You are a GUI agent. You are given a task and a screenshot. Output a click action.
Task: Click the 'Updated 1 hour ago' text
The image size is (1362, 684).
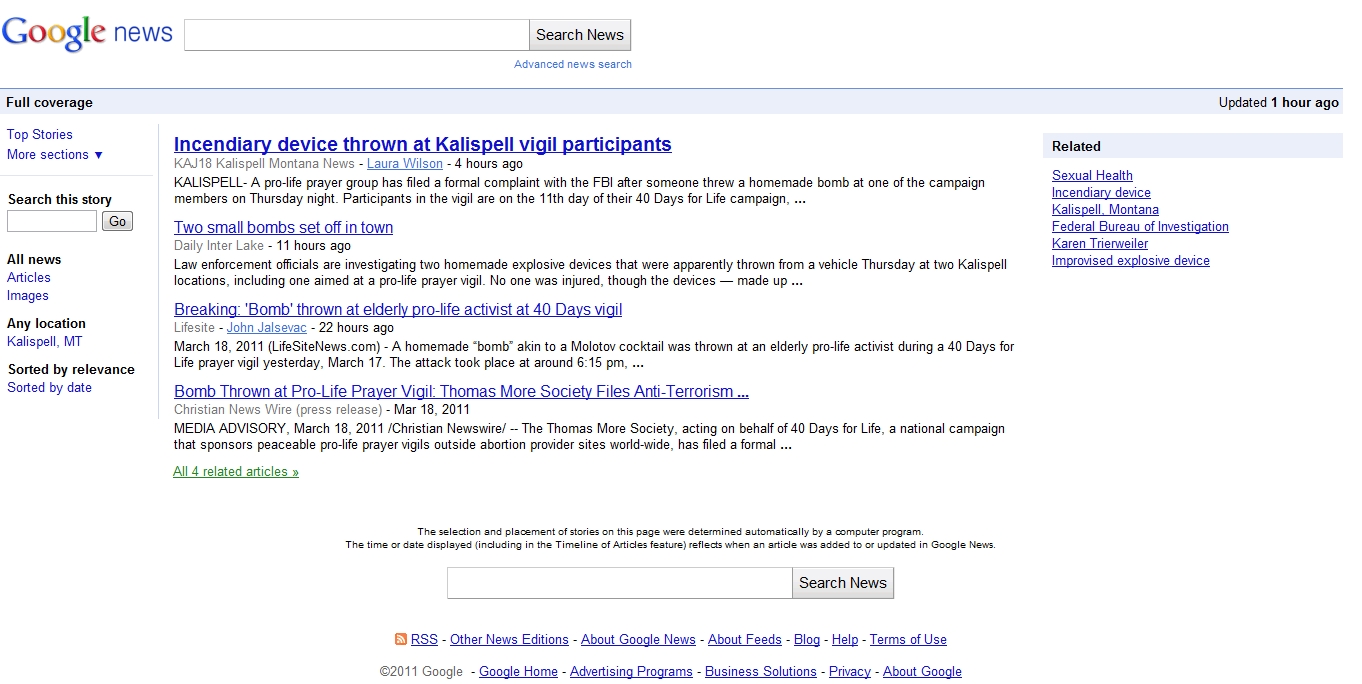[1278, 102]
